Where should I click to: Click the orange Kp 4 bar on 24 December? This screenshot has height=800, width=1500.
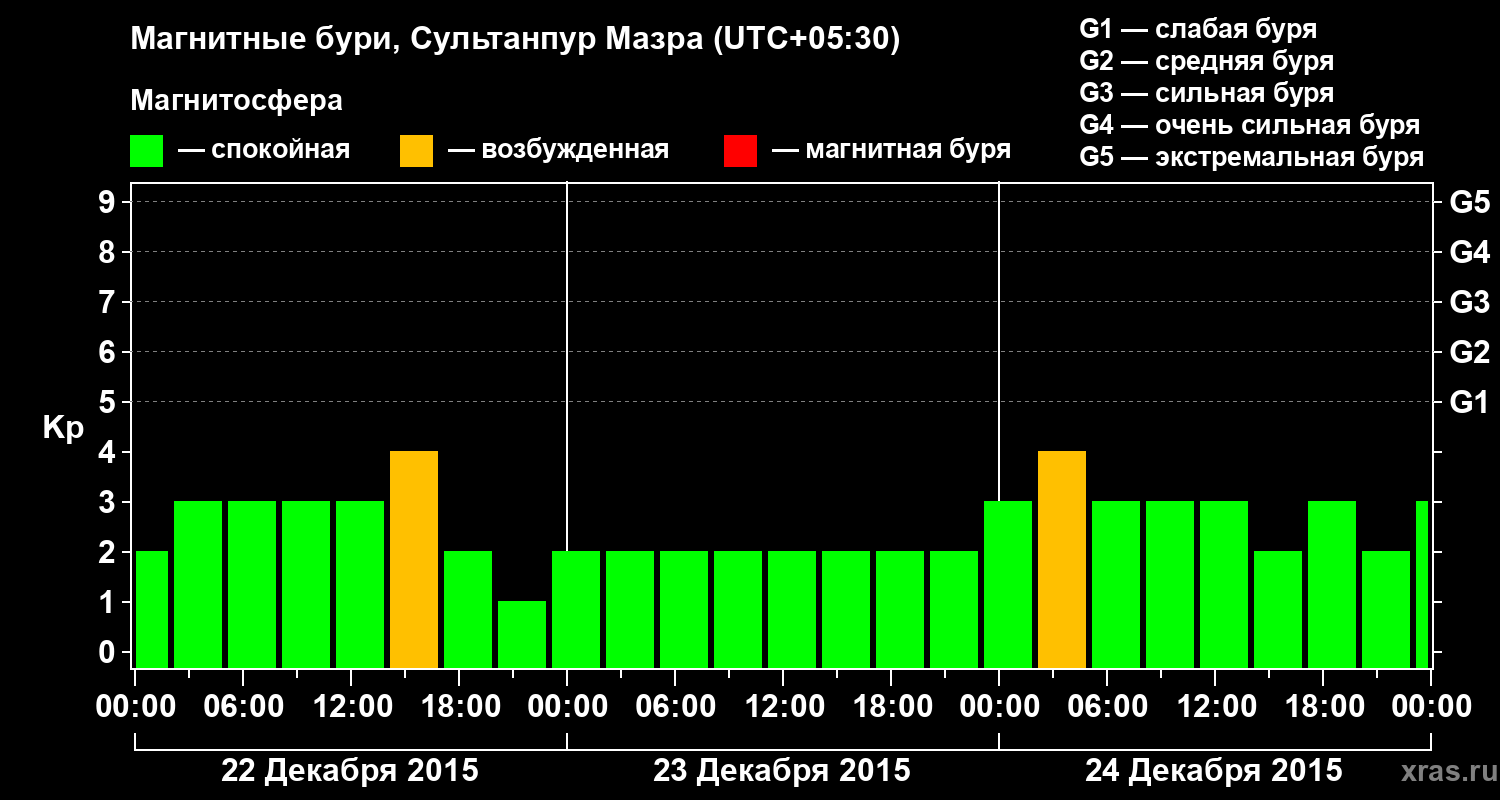point(1062,560)
